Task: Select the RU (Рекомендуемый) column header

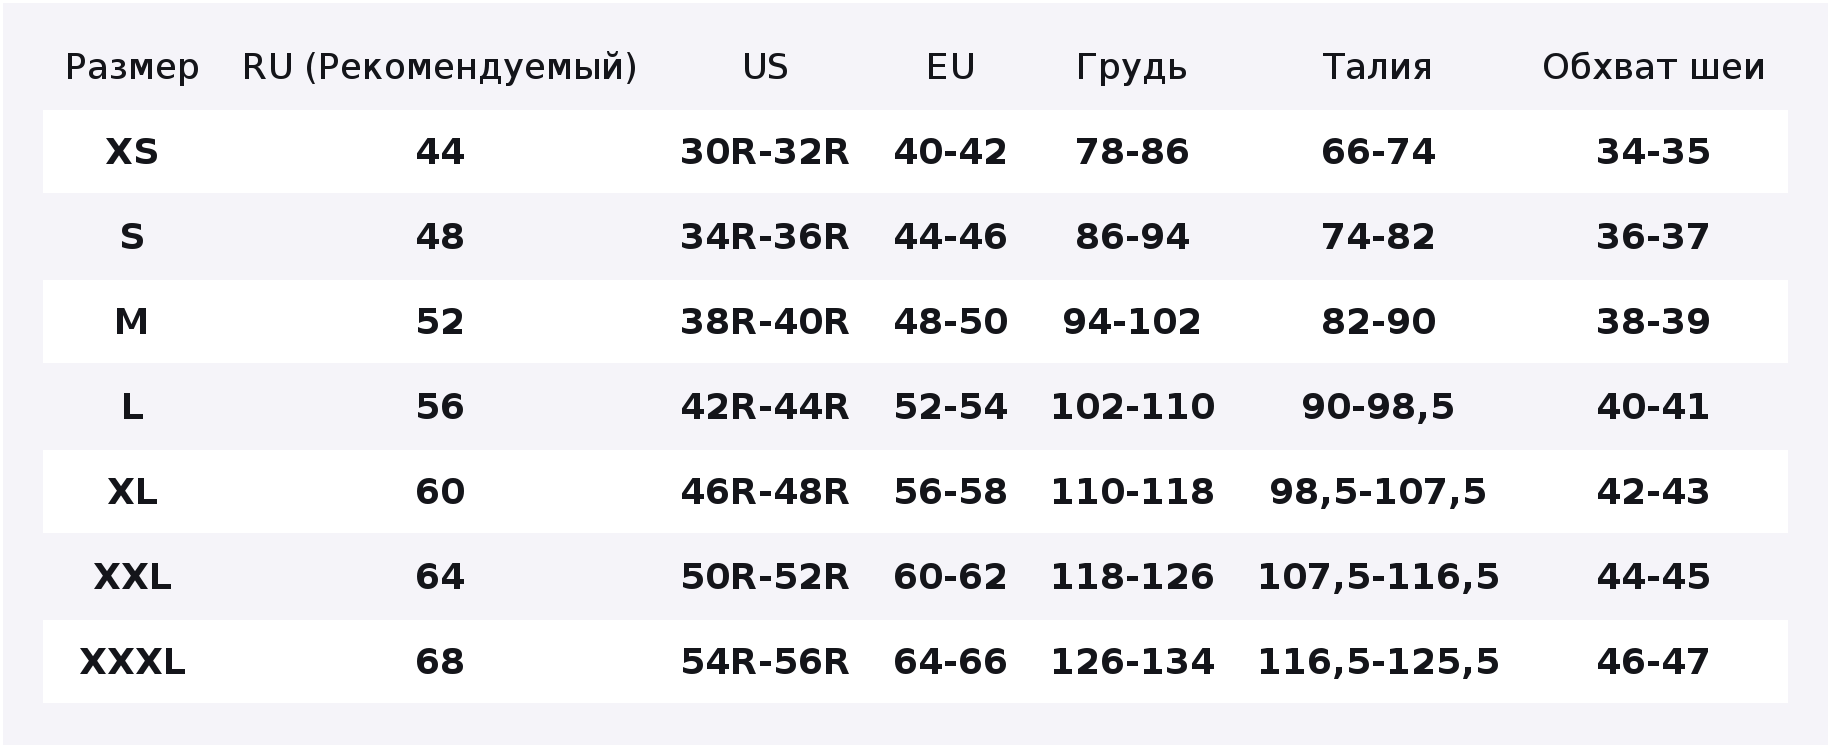Action: coord(440,67)
